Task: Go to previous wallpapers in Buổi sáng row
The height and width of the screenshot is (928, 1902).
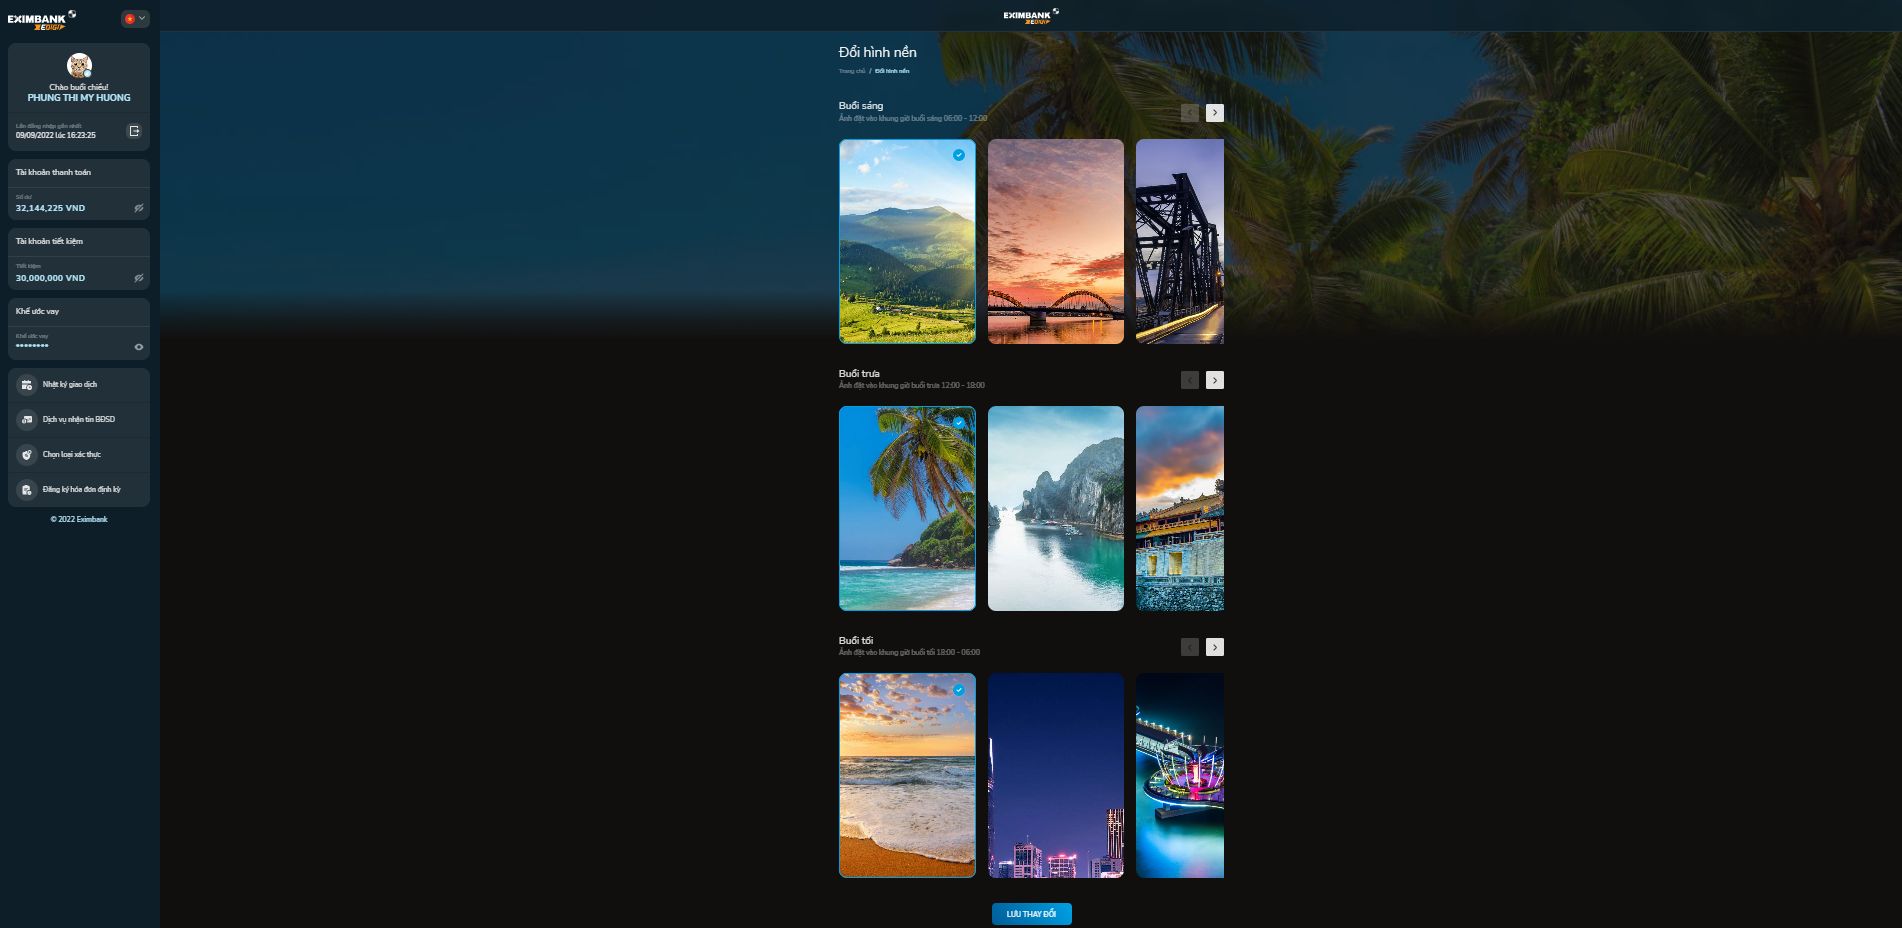Action: point(1189,113)
